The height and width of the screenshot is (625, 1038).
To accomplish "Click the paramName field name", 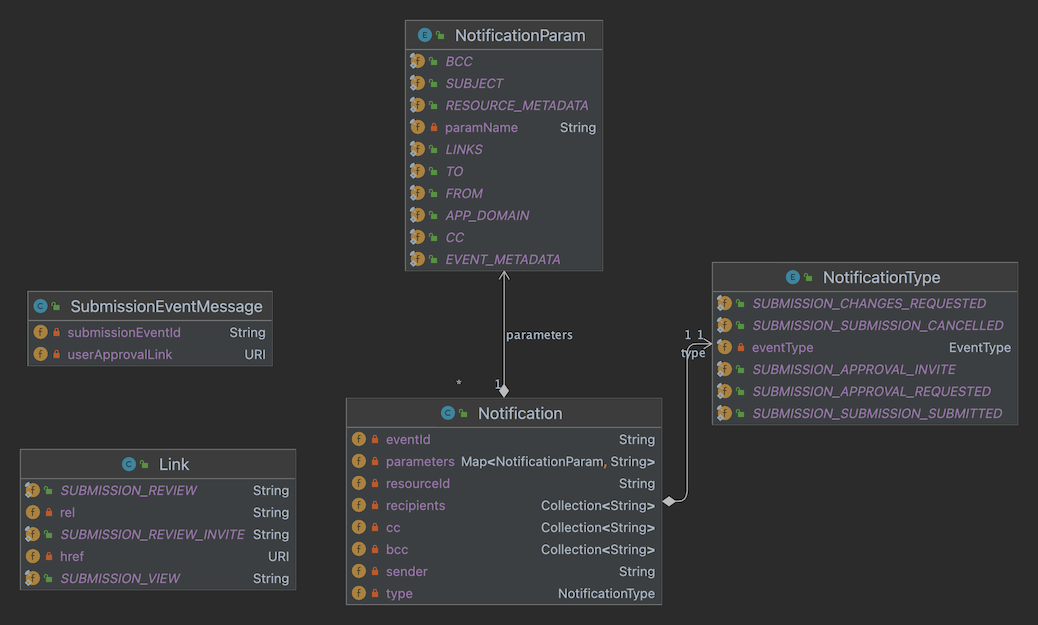I will point(481,127).
